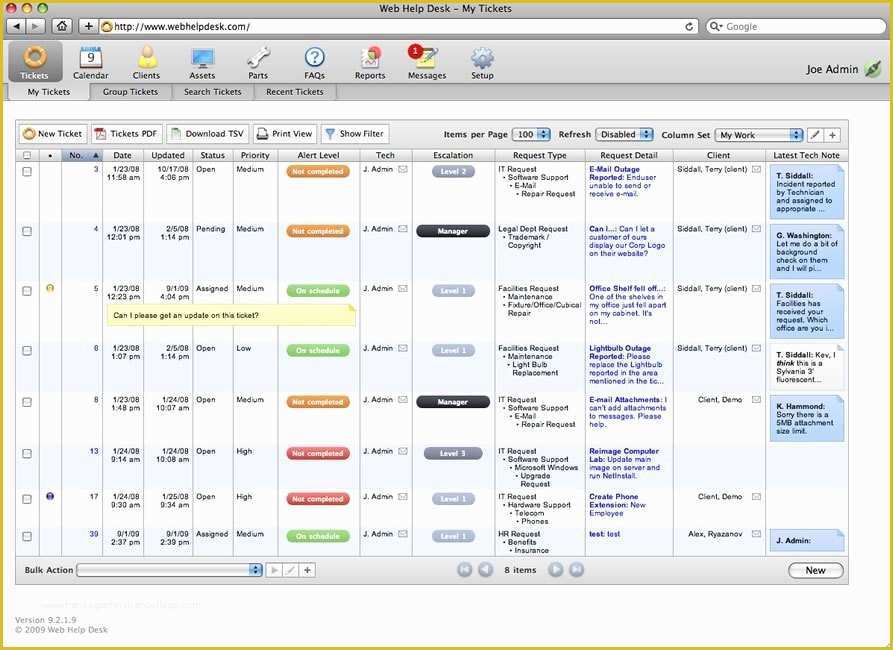The height and width of the screenshot is (650, 893).
Task: Add a bulk action with plus
Action: (x=308, y=570)
